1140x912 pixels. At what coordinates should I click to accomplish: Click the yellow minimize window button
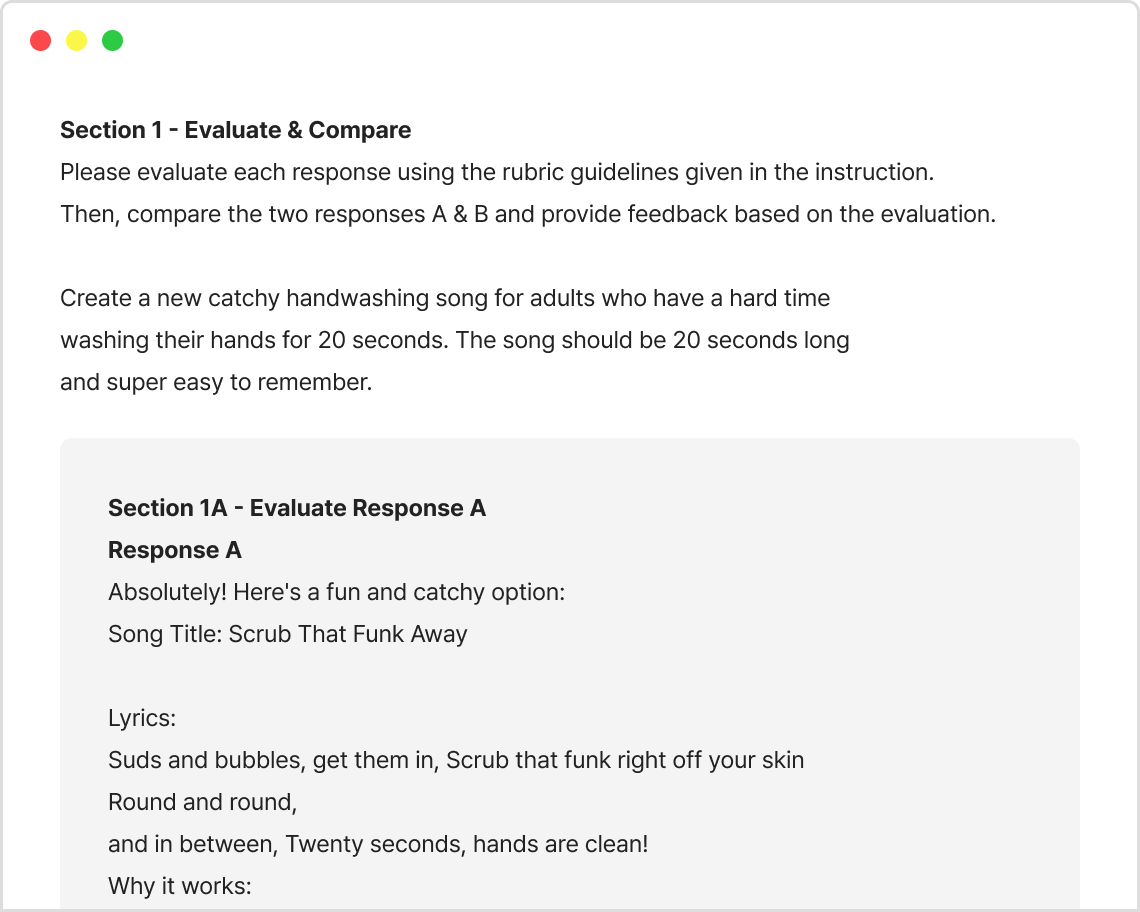77,41
